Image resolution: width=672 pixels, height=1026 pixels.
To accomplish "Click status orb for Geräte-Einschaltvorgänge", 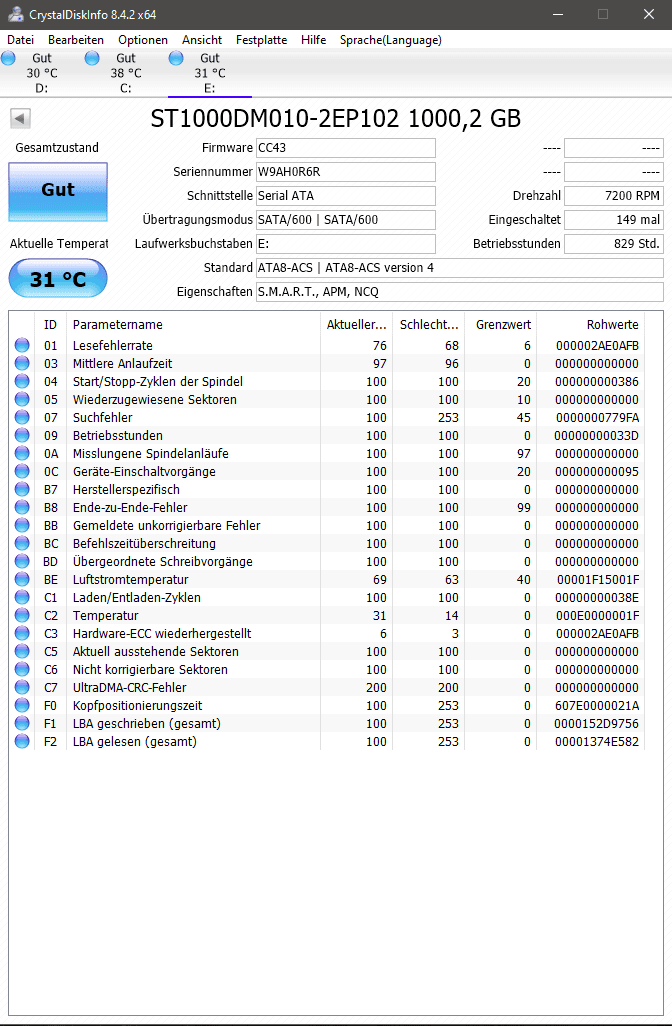I will pyautogui.click(x=22, y=471).
